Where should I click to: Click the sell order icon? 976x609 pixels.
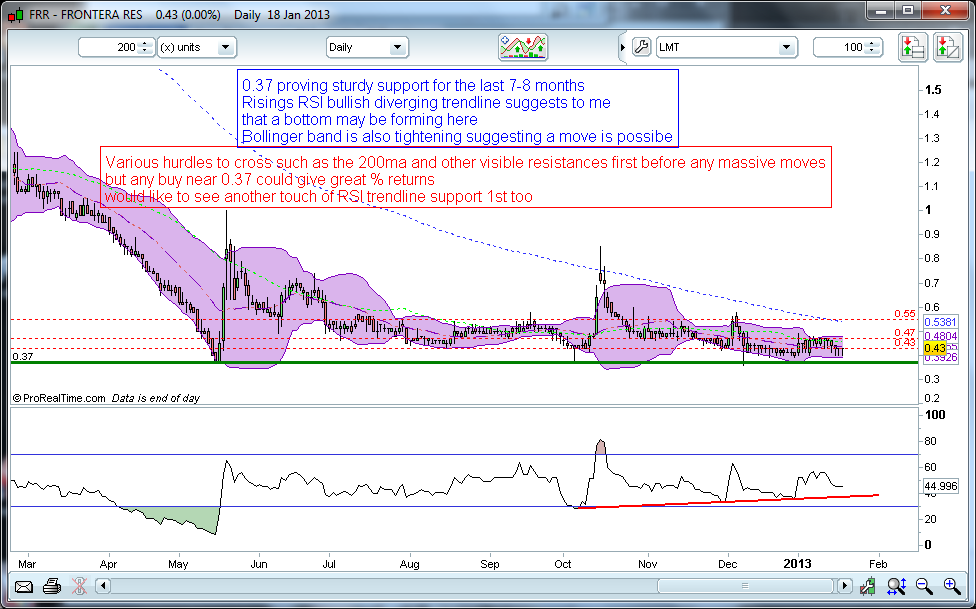946,47
